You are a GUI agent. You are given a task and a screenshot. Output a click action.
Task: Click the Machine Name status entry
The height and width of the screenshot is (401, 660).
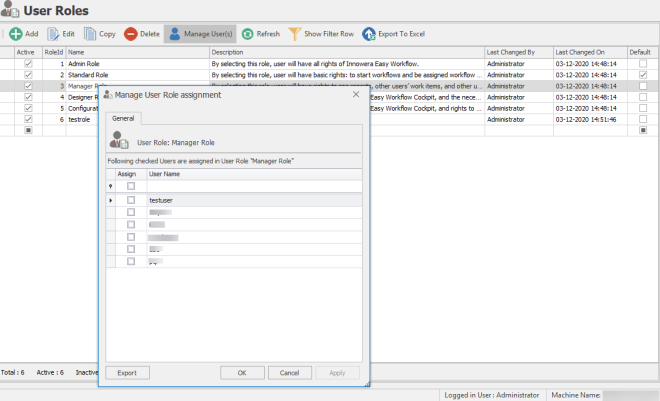coord(576,395)
